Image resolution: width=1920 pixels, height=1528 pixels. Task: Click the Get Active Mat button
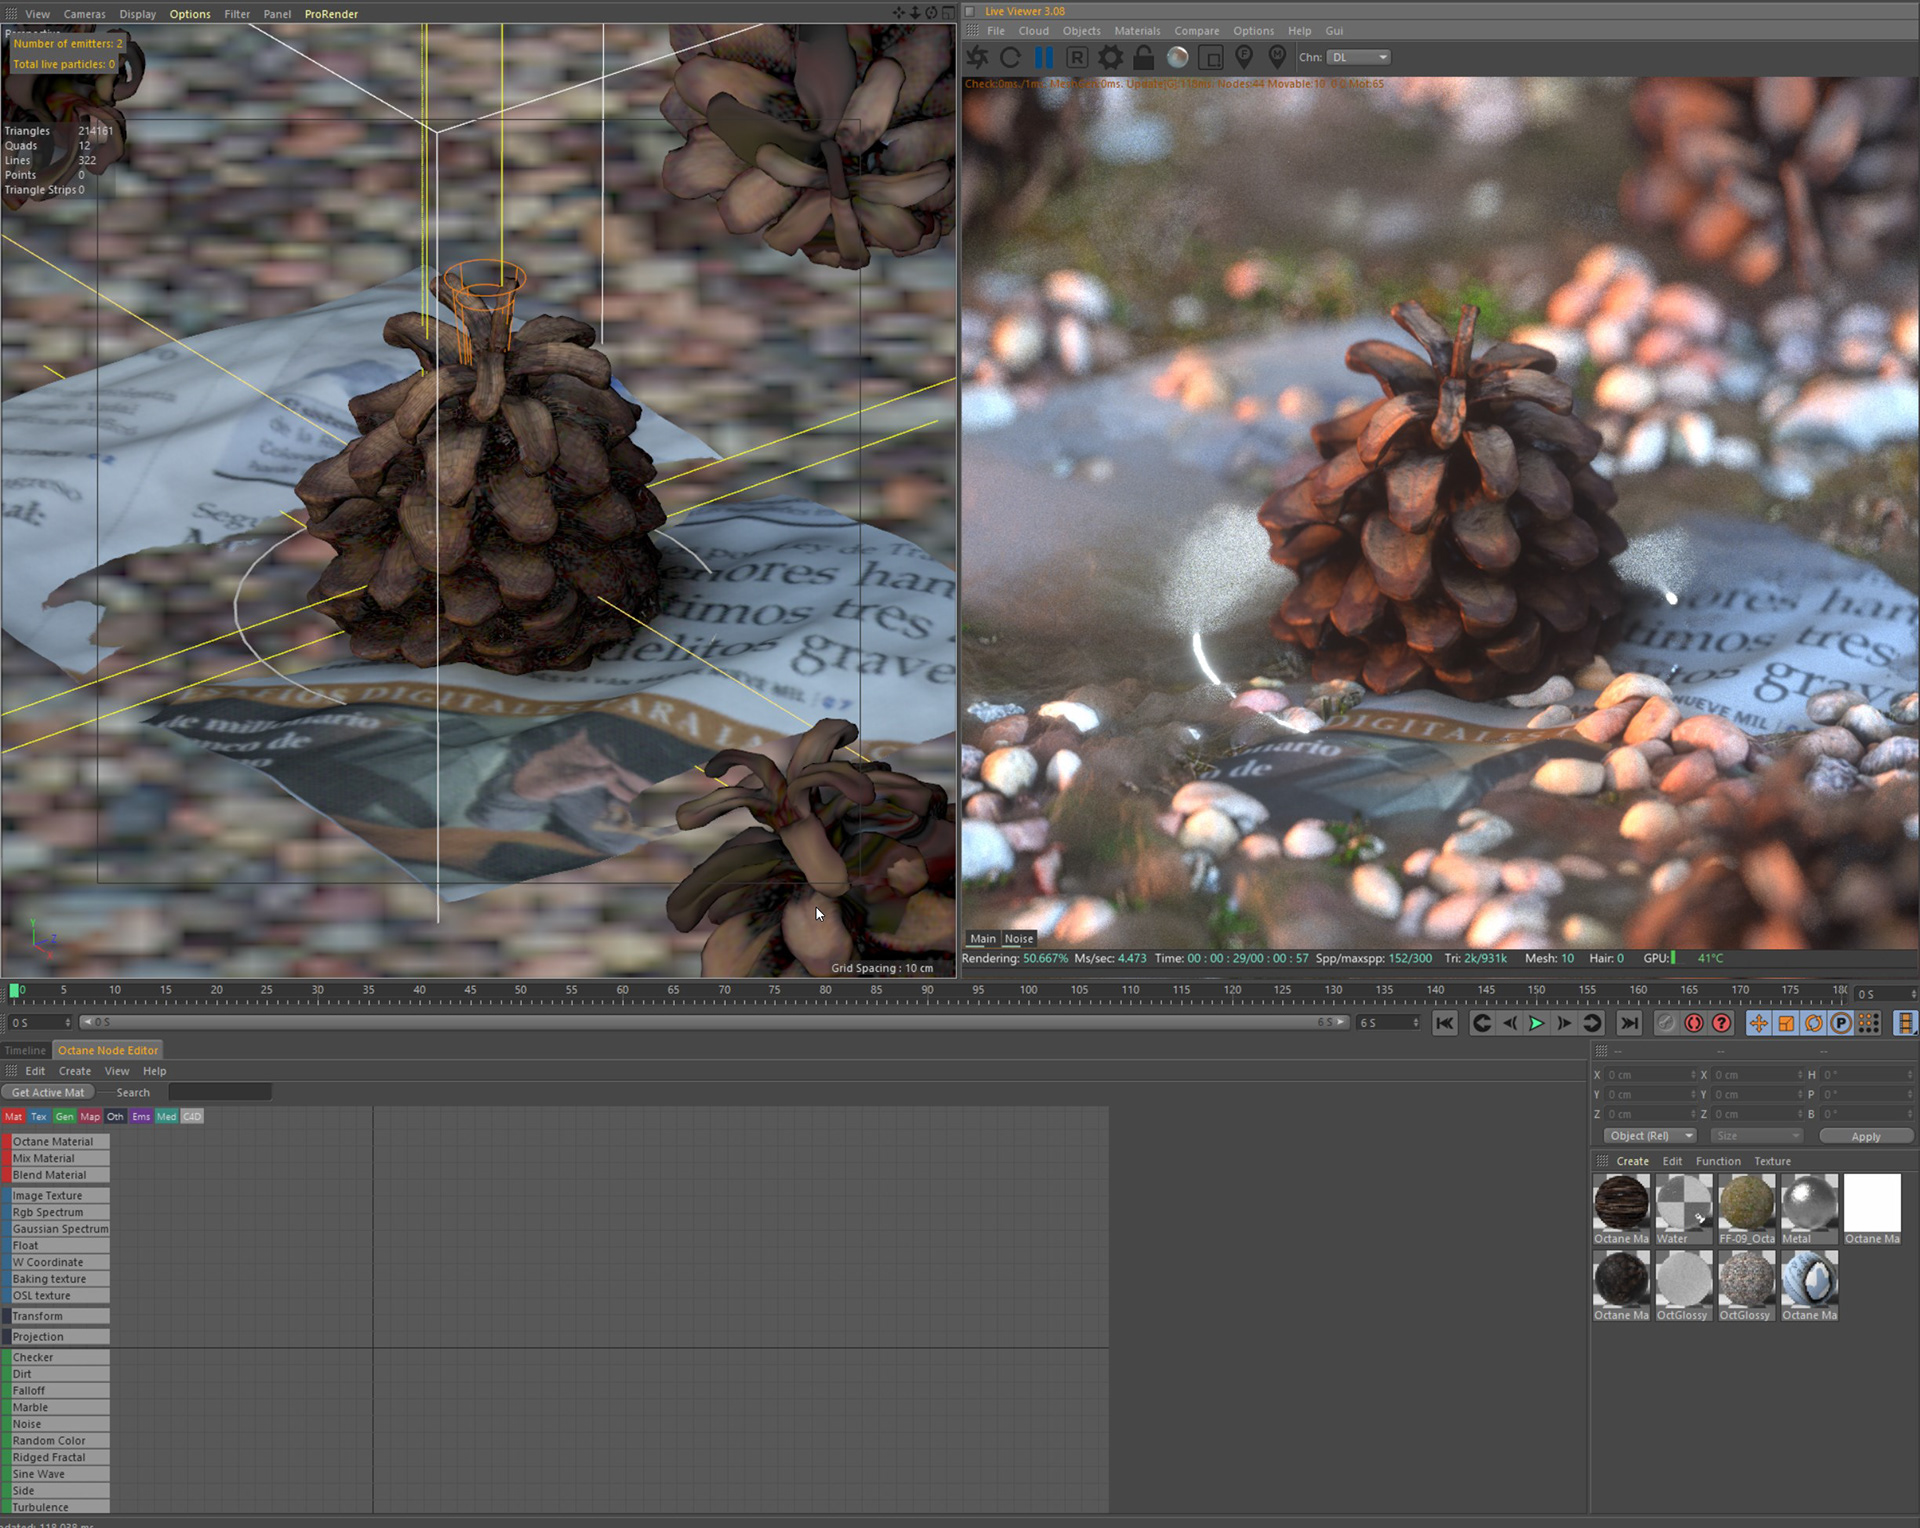[x=48, y=1093]
